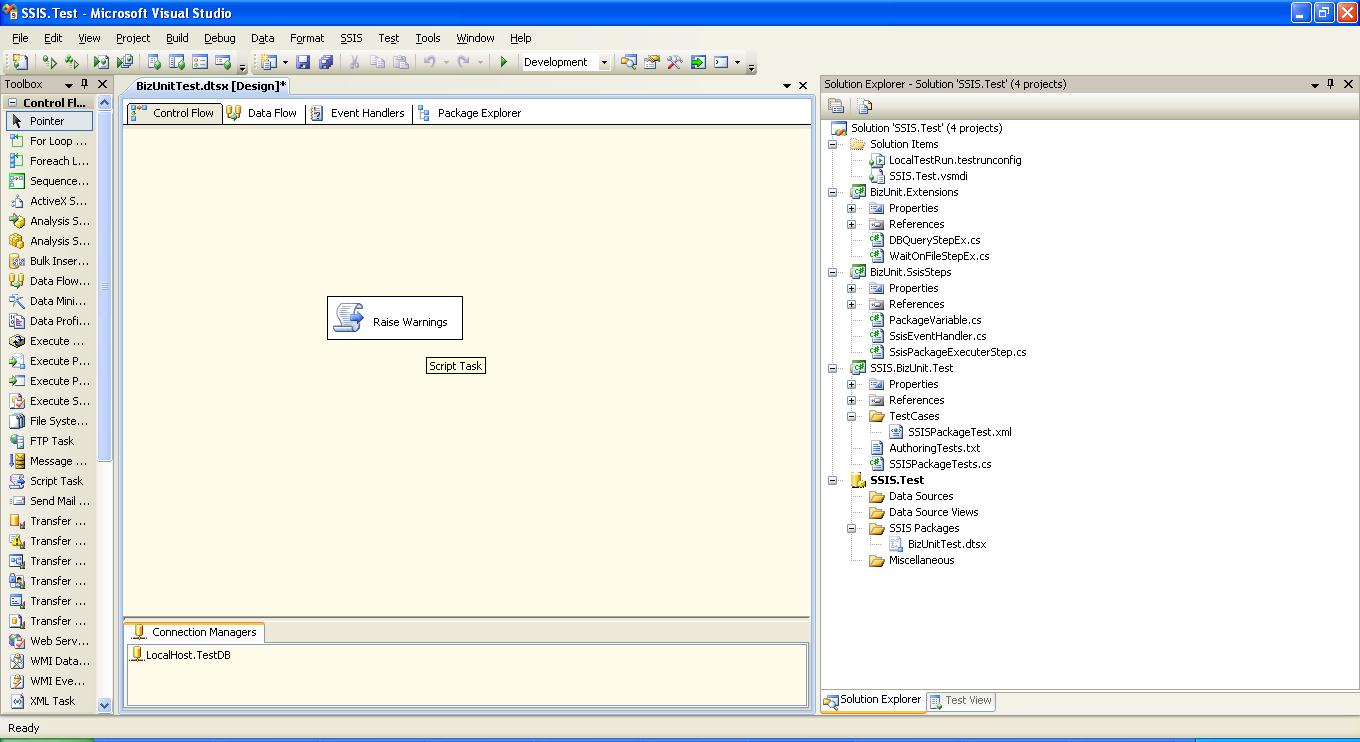Viewport: 1360px width, 742px height.
Task: Click the Save toolbar icon
Action: (304, 62)
